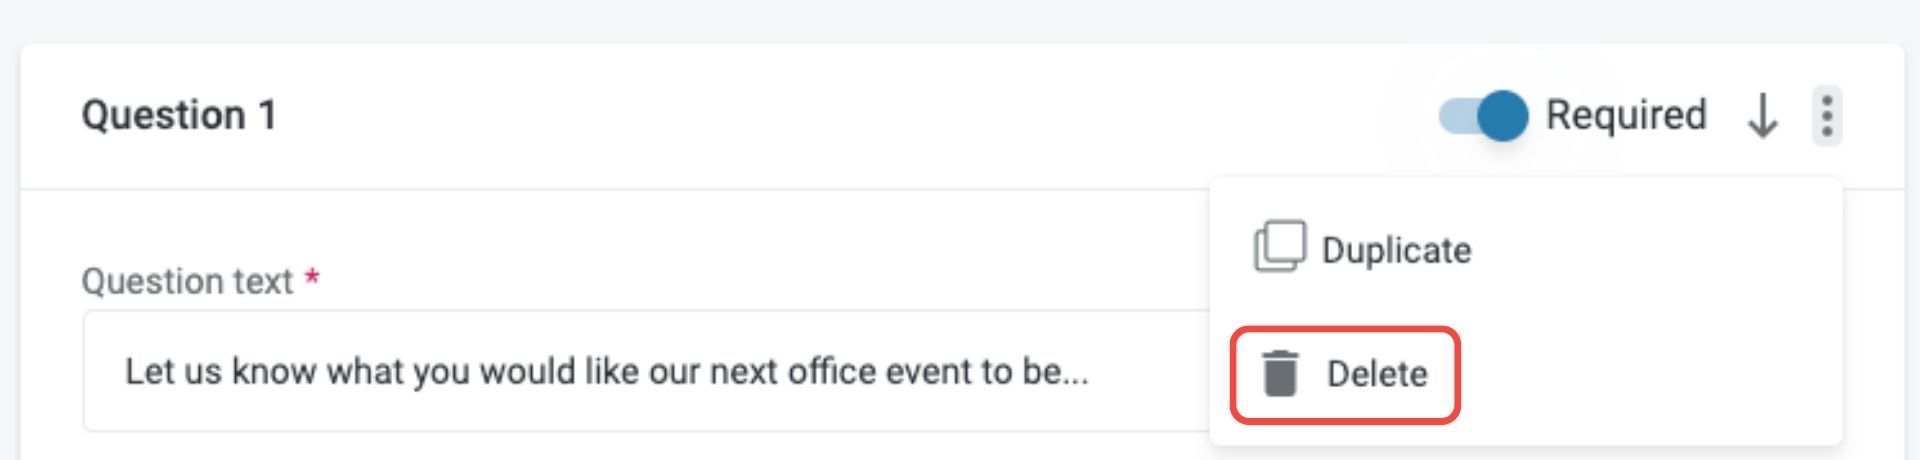
Task: Click the three-dot more options icon
Action: [x=1827, y=116]
